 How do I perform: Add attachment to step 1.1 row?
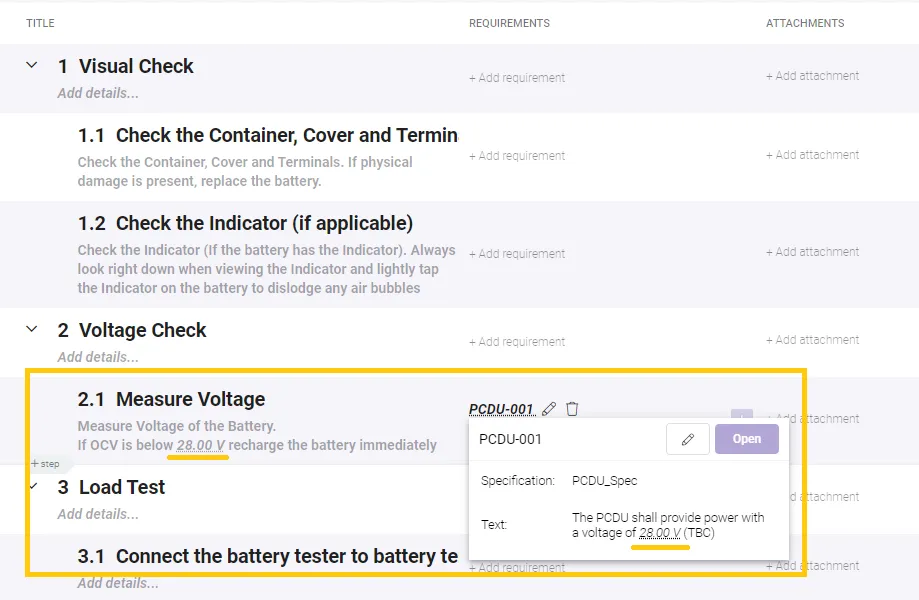tap(812, 155)
